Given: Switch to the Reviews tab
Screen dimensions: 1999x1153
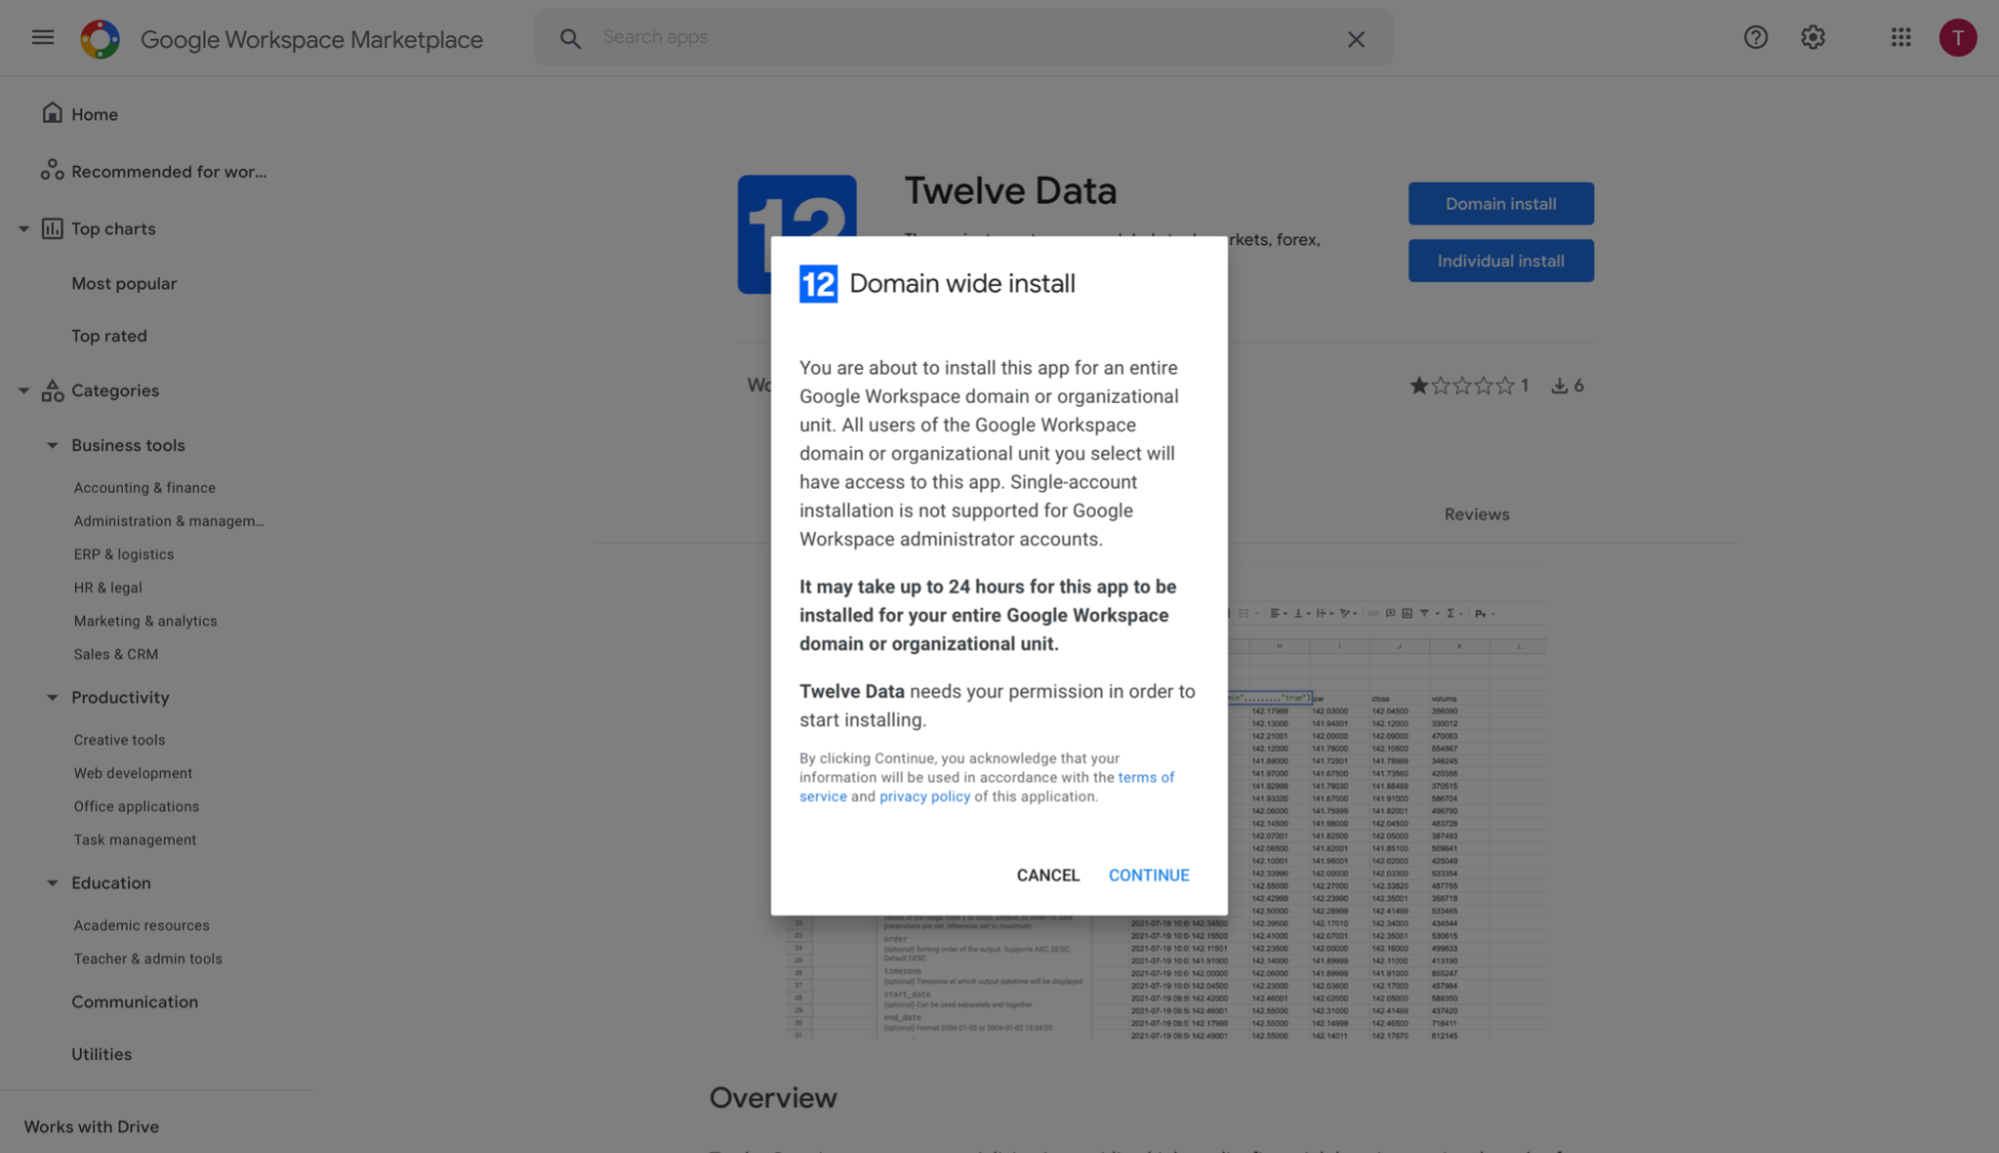Looking at the screenshot, I should coord(1476,514).
